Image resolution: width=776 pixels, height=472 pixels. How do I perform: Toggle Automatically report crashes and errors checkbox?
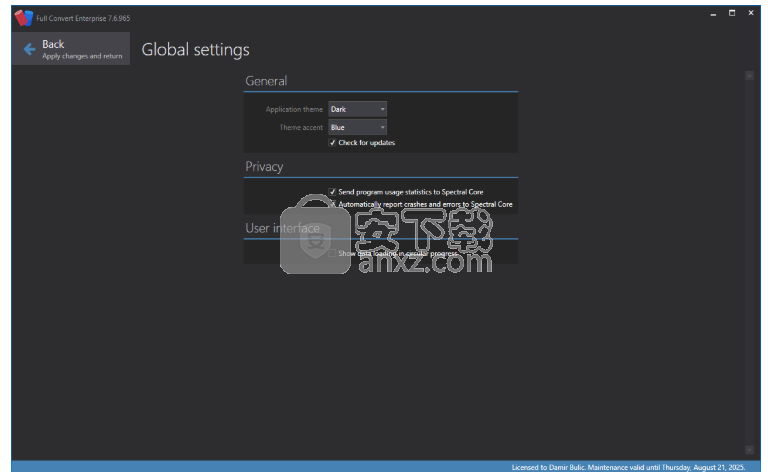(333, 204)
